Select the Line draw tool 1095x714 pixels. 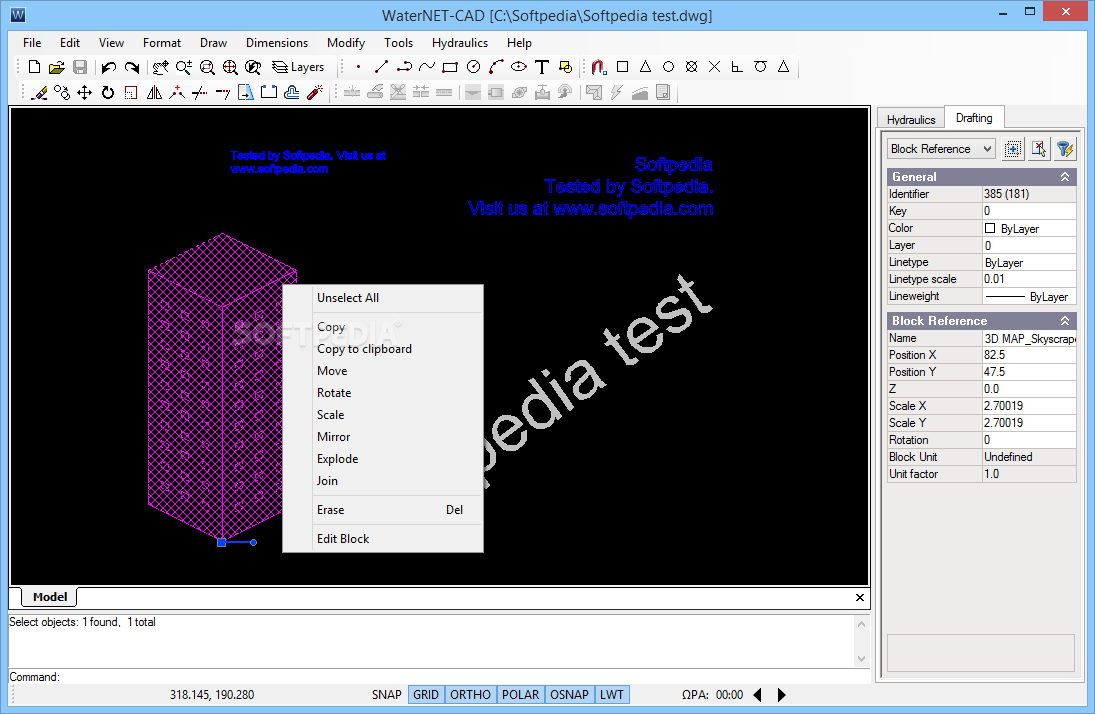[x=381, y=67]
